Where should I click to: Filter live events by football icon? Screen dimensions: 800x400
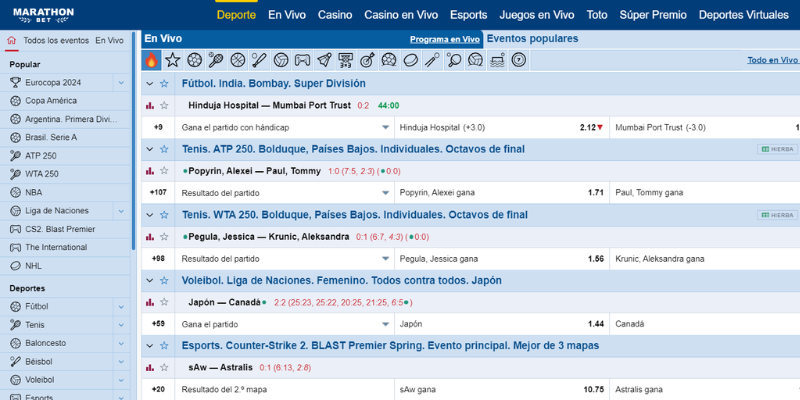[x=194, y=60]
